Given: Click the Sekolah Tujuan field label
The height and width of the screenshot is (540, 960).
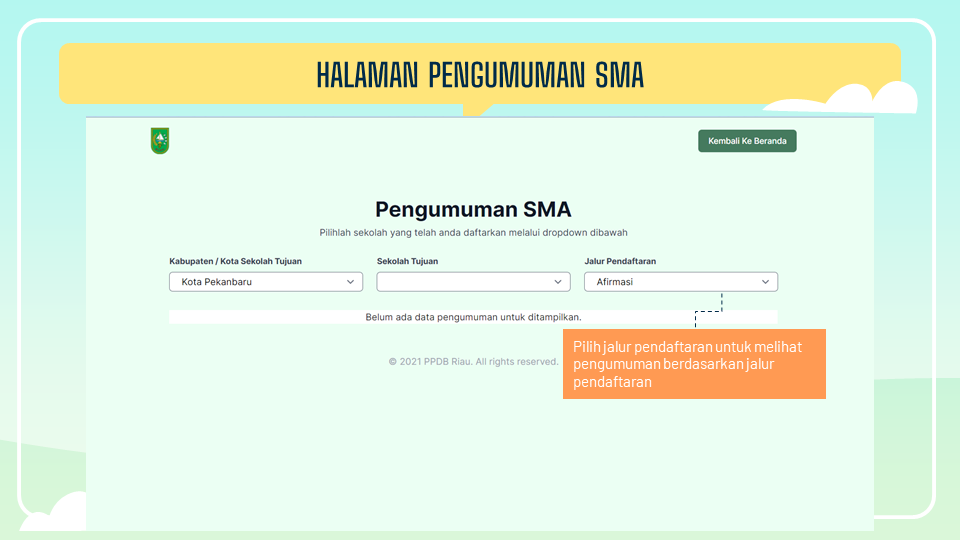Looking at the screenshot, I should tap(407, 261).
